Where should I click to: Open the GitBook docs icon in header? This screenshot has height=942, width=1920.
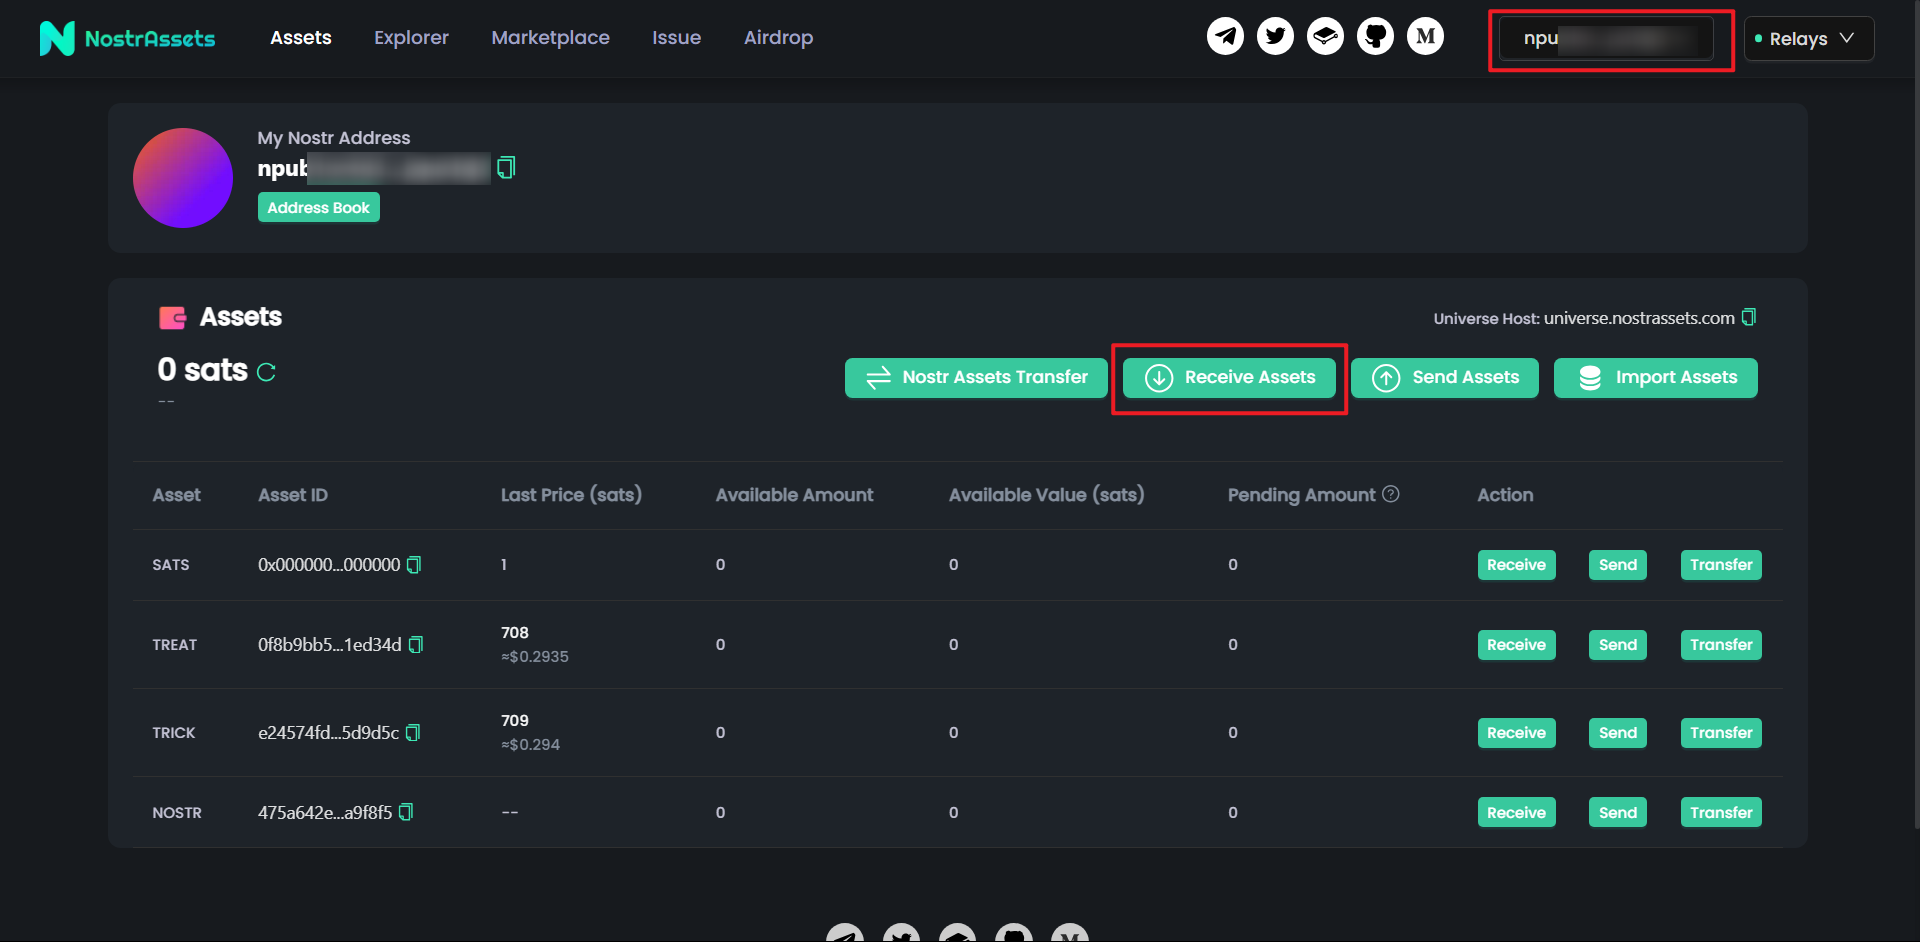click(x=1325, y=37)
